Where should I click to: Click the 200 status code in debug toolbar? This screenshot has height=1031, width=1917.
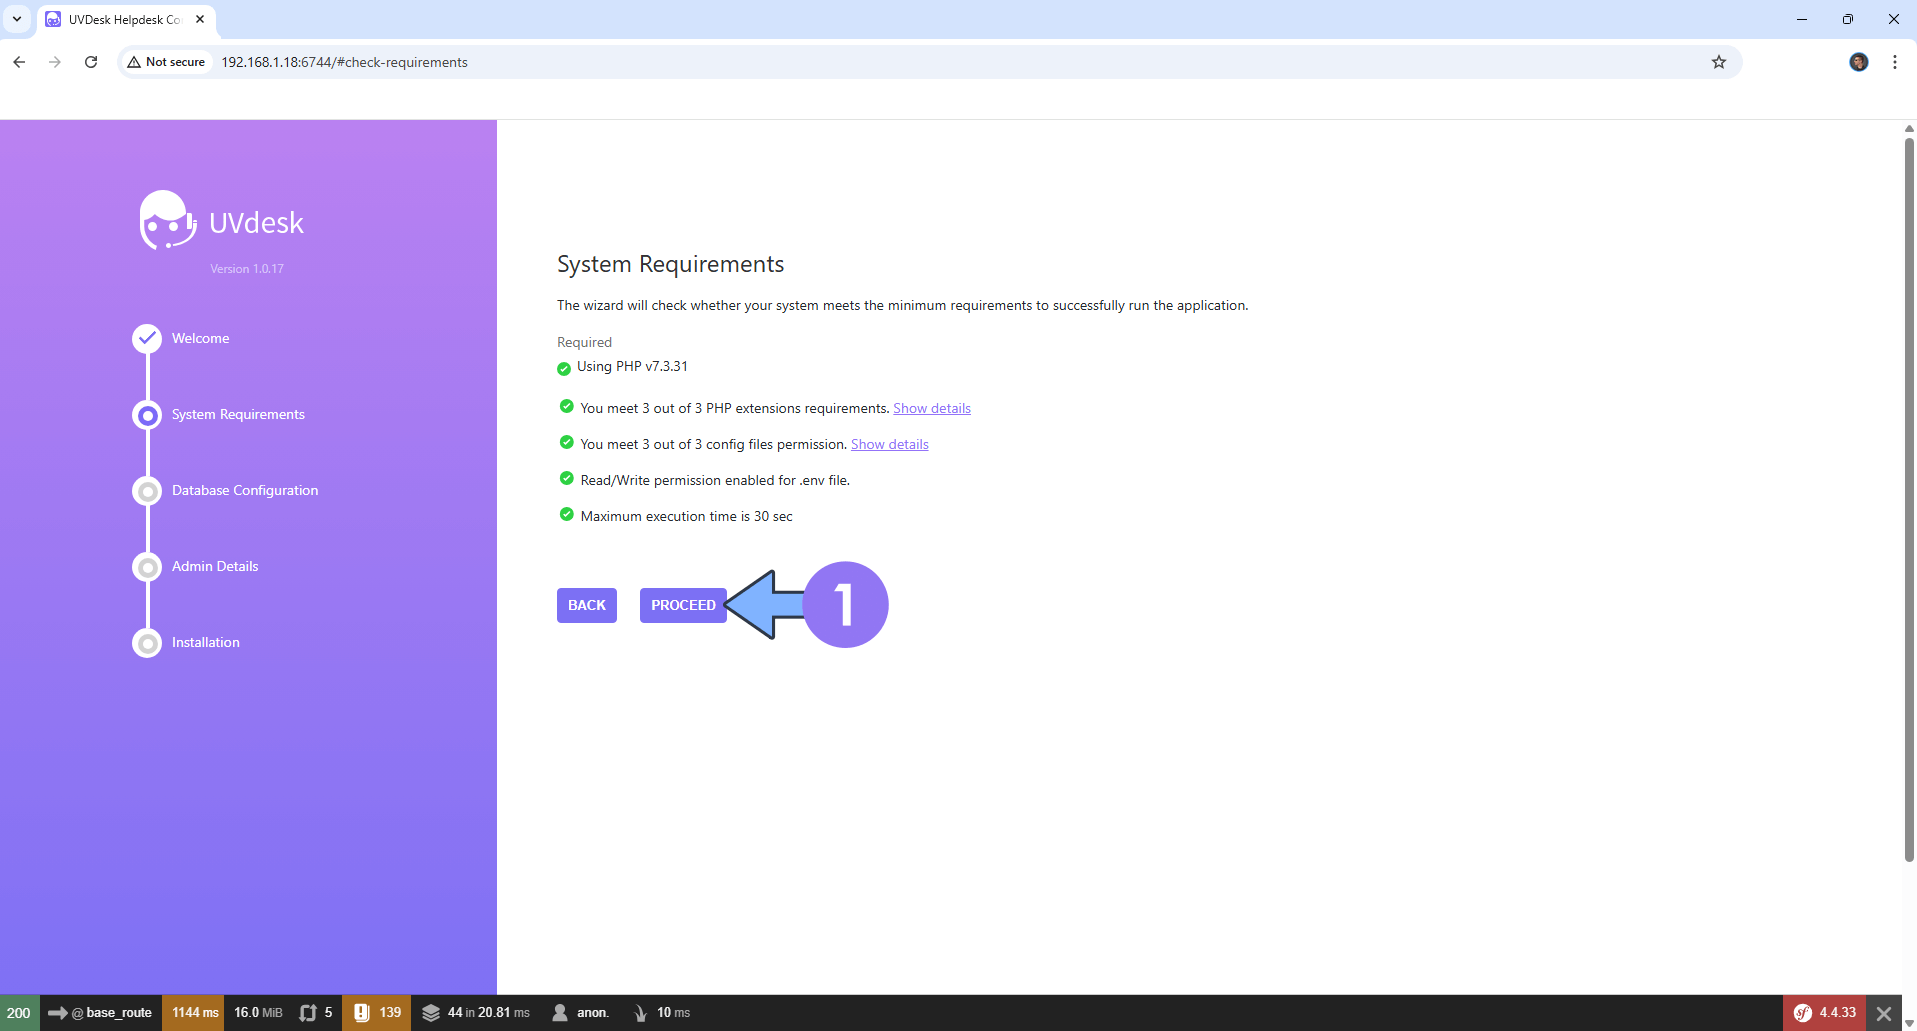(x=19, y=1013)
